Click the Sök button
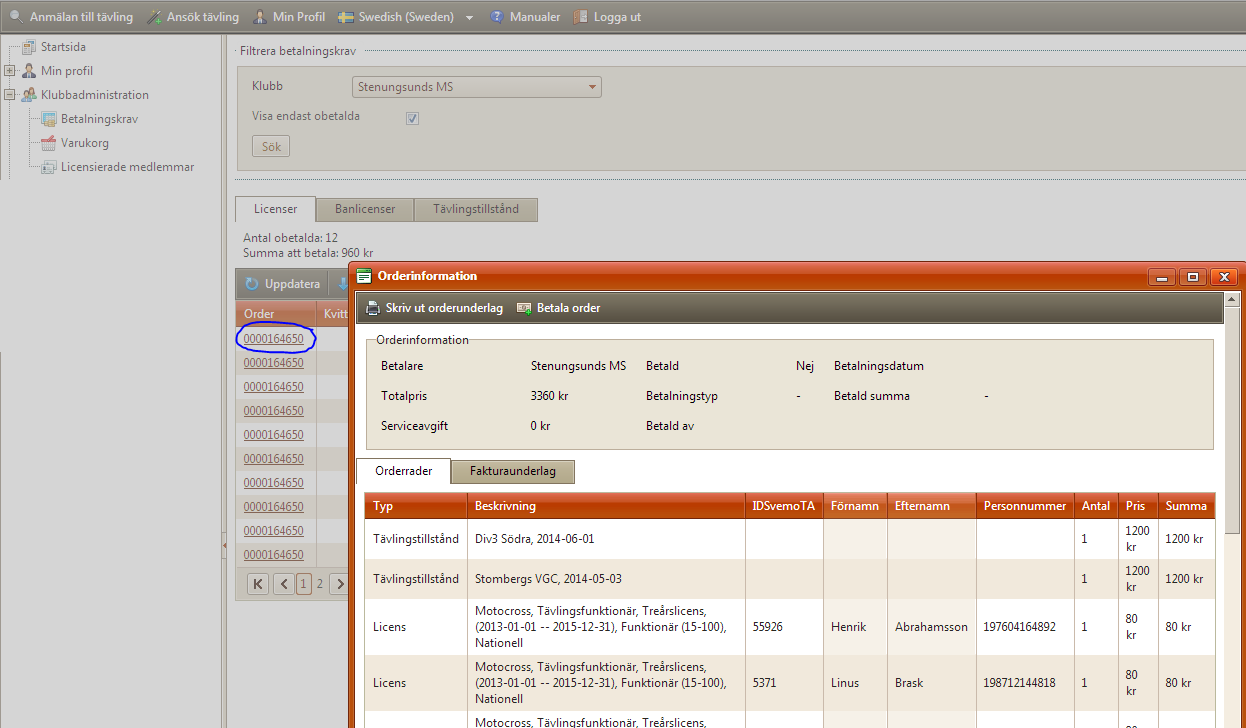 click(271, 147)
